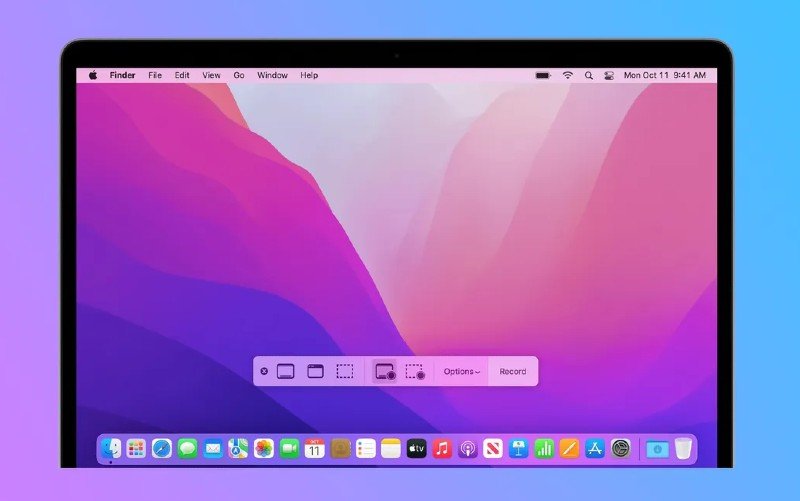Open App Store from the Dock
The width and height of the screenshot is (800, 501).
(x=595, y=448)
